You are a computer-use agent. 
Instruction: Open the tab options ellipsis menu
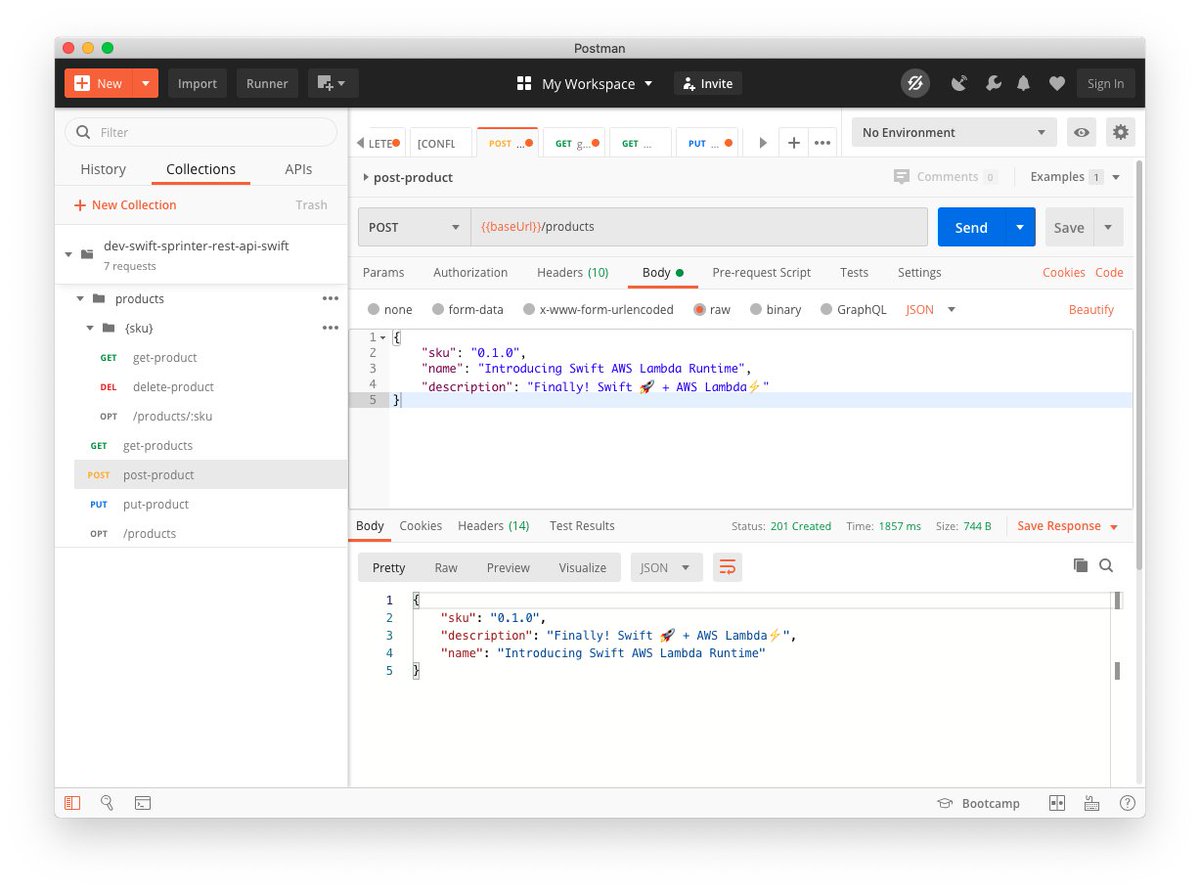[x=823, y=143]
